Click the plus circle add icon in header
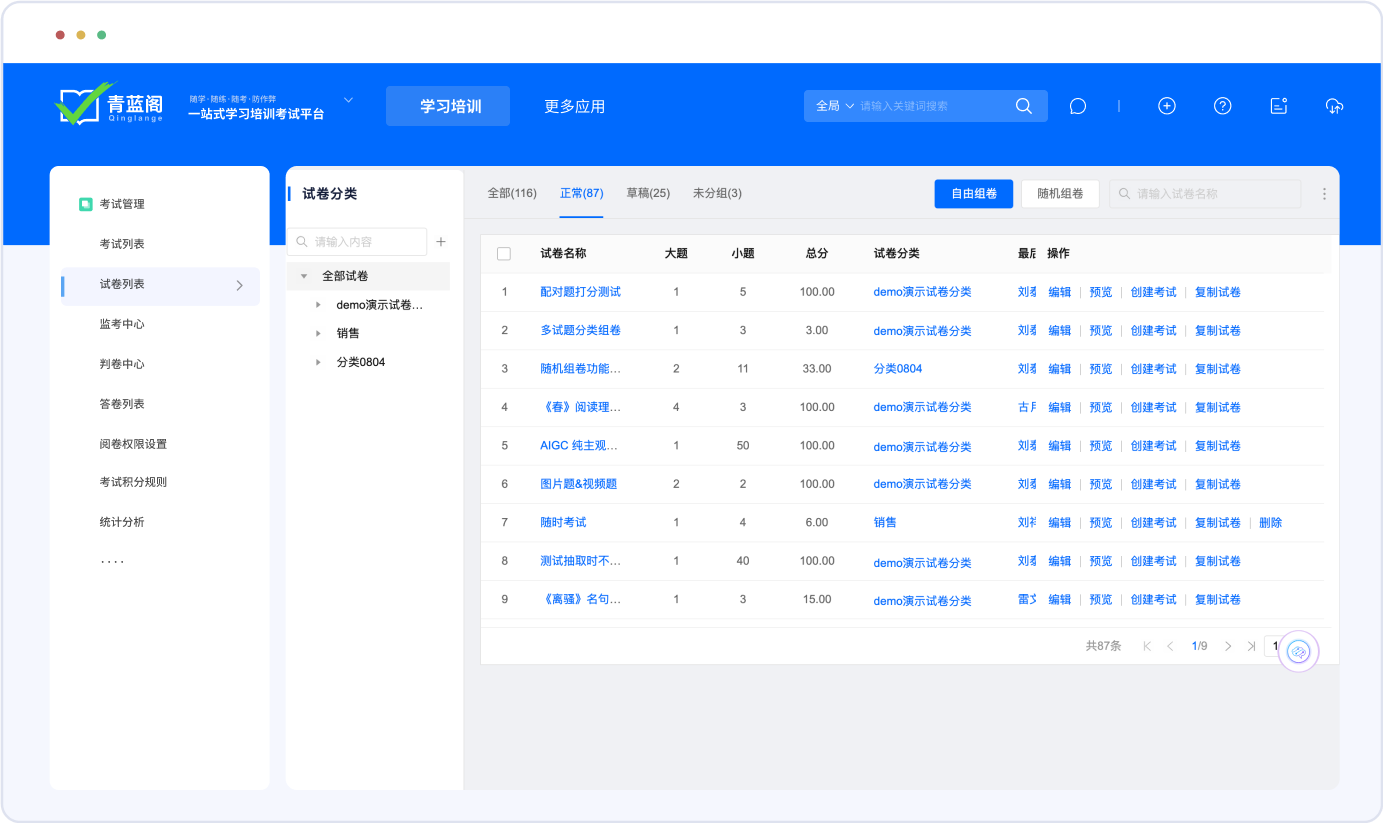This screenshot has height=823, width=1383. pos(1166,106)
